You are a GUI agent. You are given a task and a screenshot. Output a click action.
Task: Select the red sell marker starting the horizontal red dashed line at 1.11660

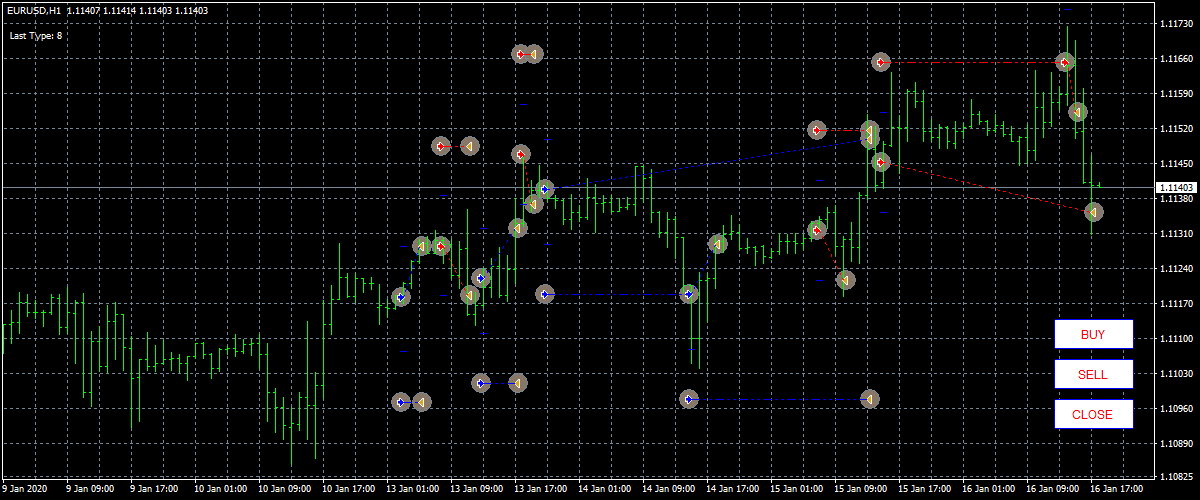pyautogui.click(x=880, y=62)
